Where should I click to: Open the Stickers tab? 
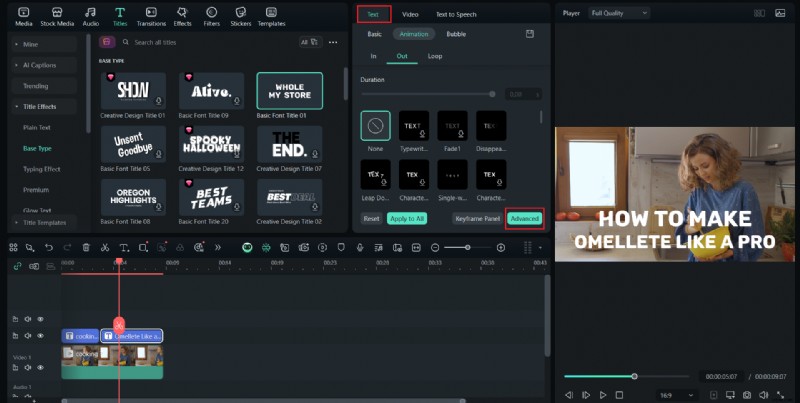tap(241, 16)
